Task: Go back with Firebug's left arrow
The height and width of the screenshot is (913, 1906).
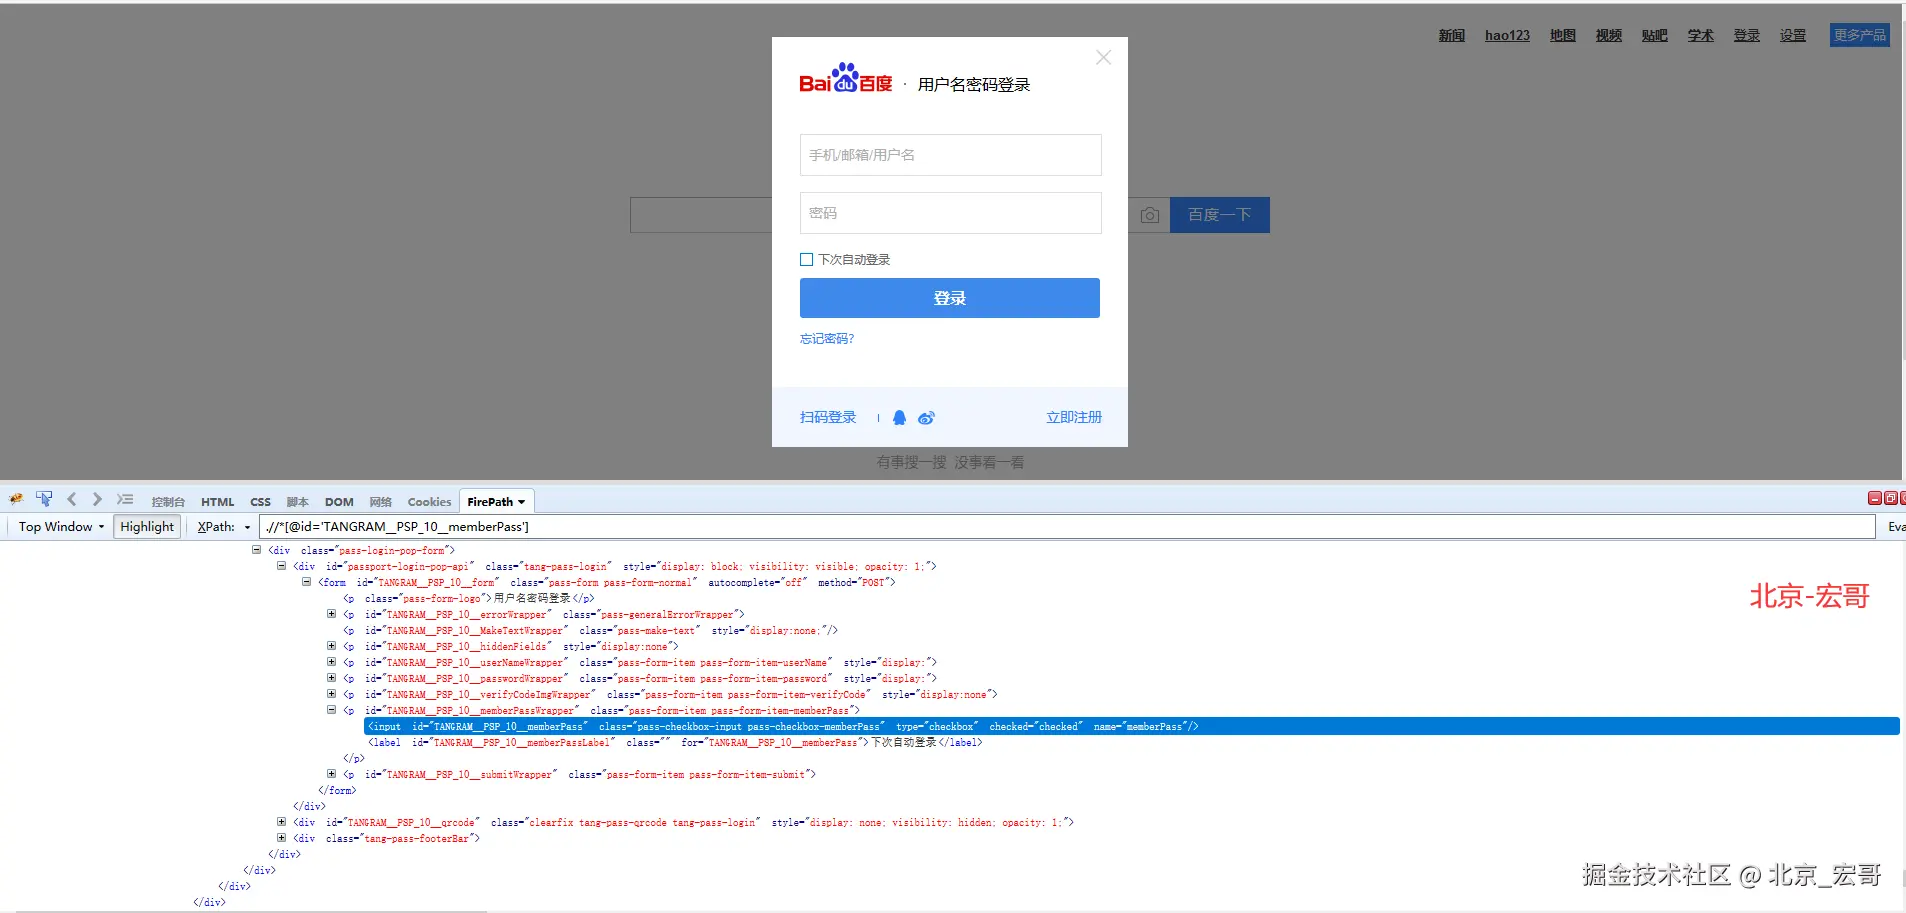Action: pyautogui.click(x=72, y=500)
